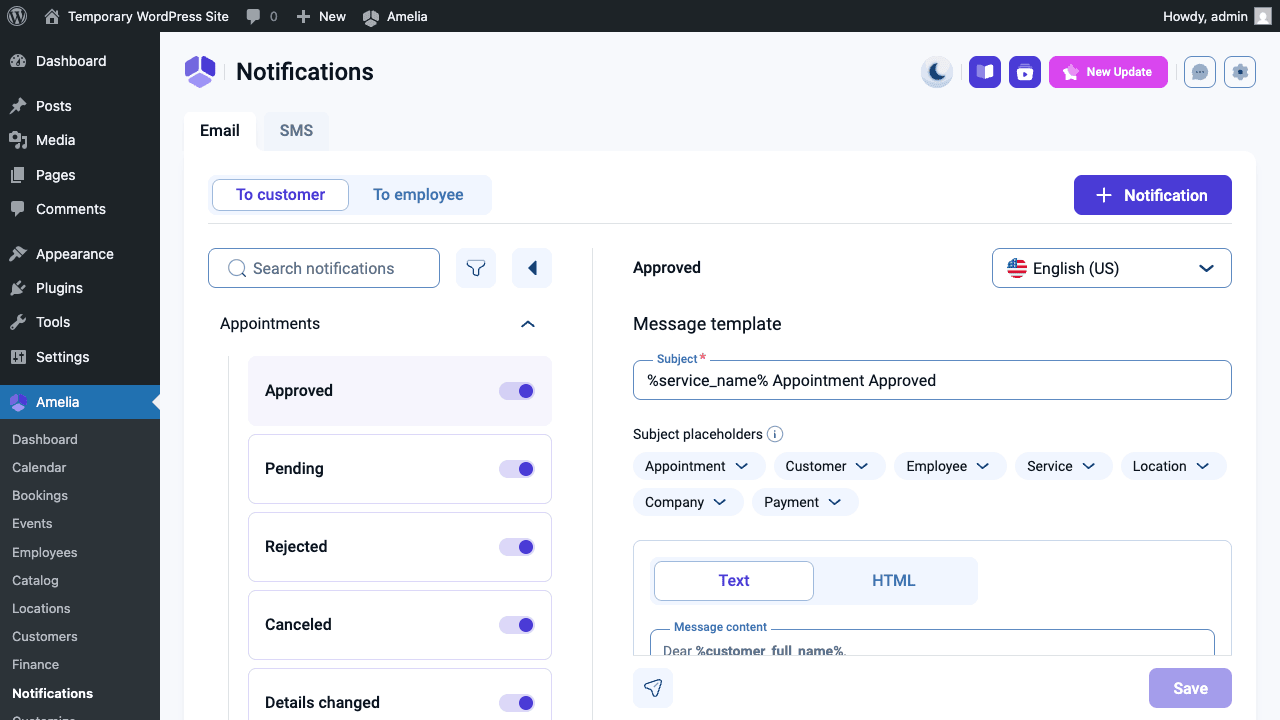Click New in the admin bar
1280x720 pixels.
(x=321, y=16)
